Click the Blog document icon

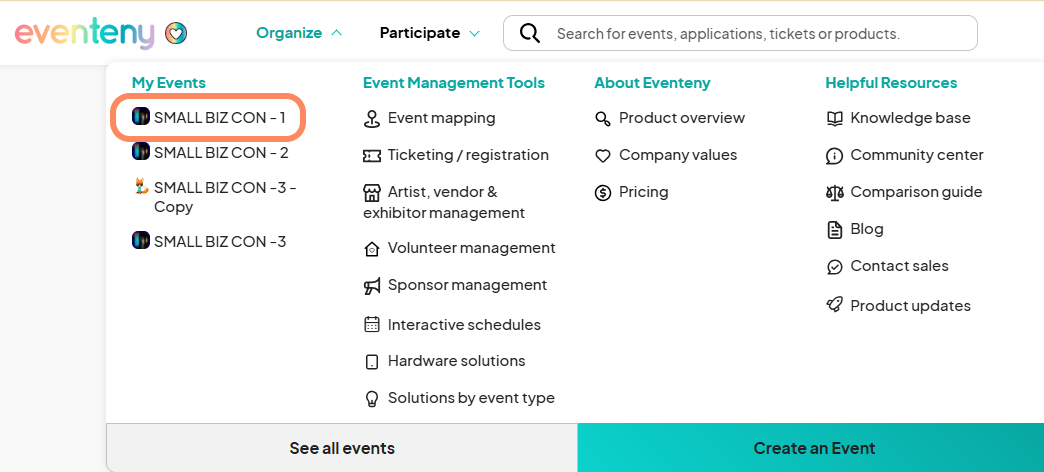(x=834, y=230)
